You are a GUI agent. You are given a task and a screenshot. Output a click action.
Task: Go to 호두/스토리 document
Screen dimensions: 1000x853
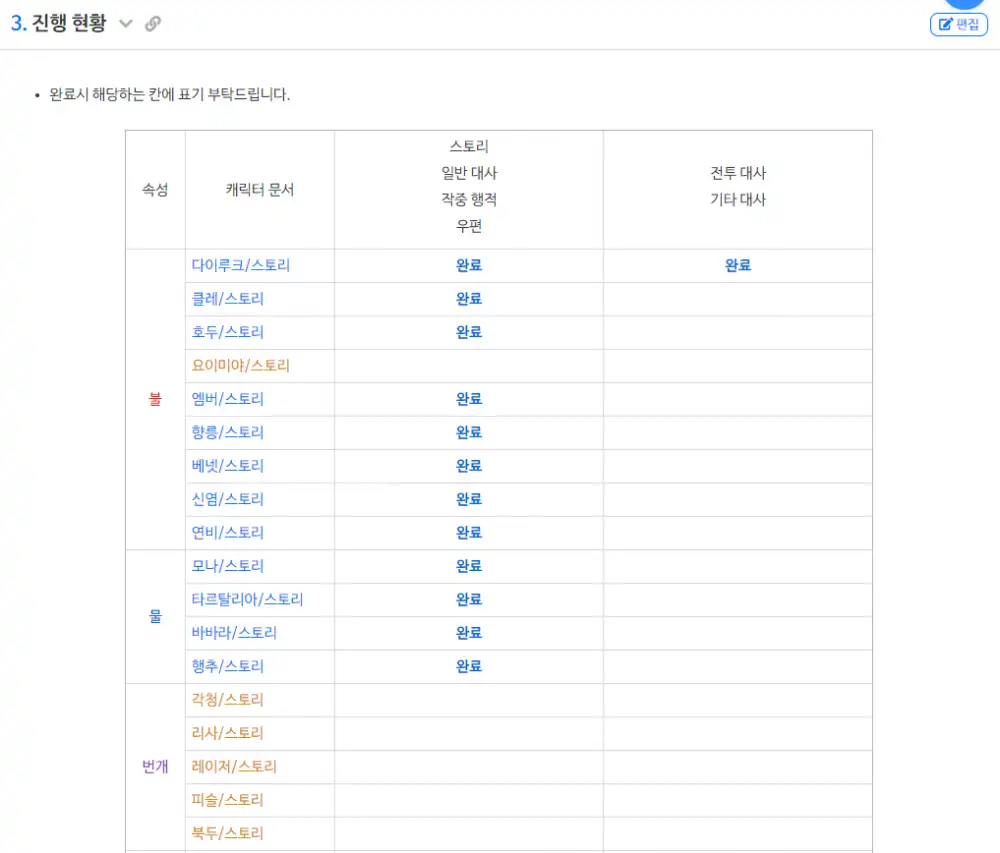pyautogui.click(x=227, y=332)
